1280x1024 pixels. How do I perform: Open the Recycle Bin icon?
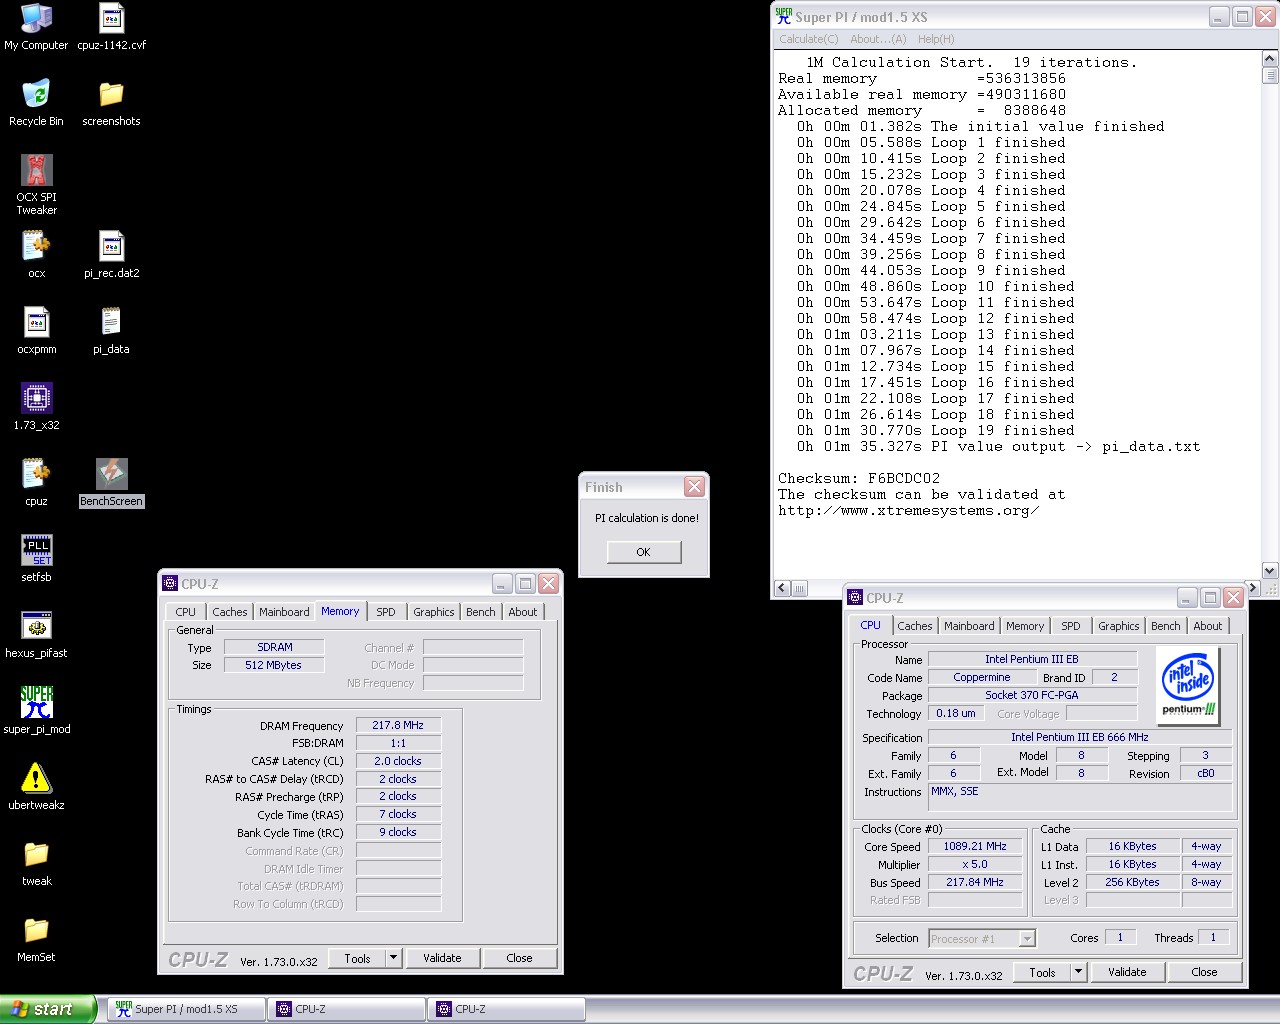36,102
